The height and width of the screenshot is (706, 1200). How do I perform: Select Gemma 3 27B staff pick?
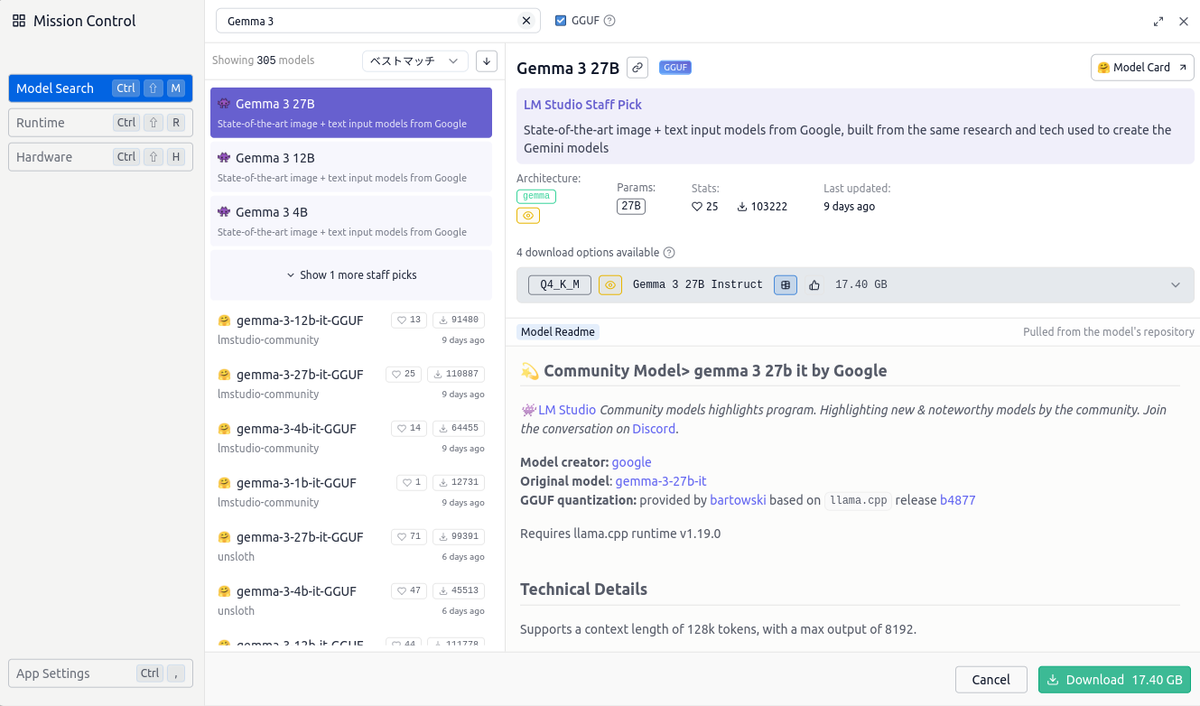(351, 113)
